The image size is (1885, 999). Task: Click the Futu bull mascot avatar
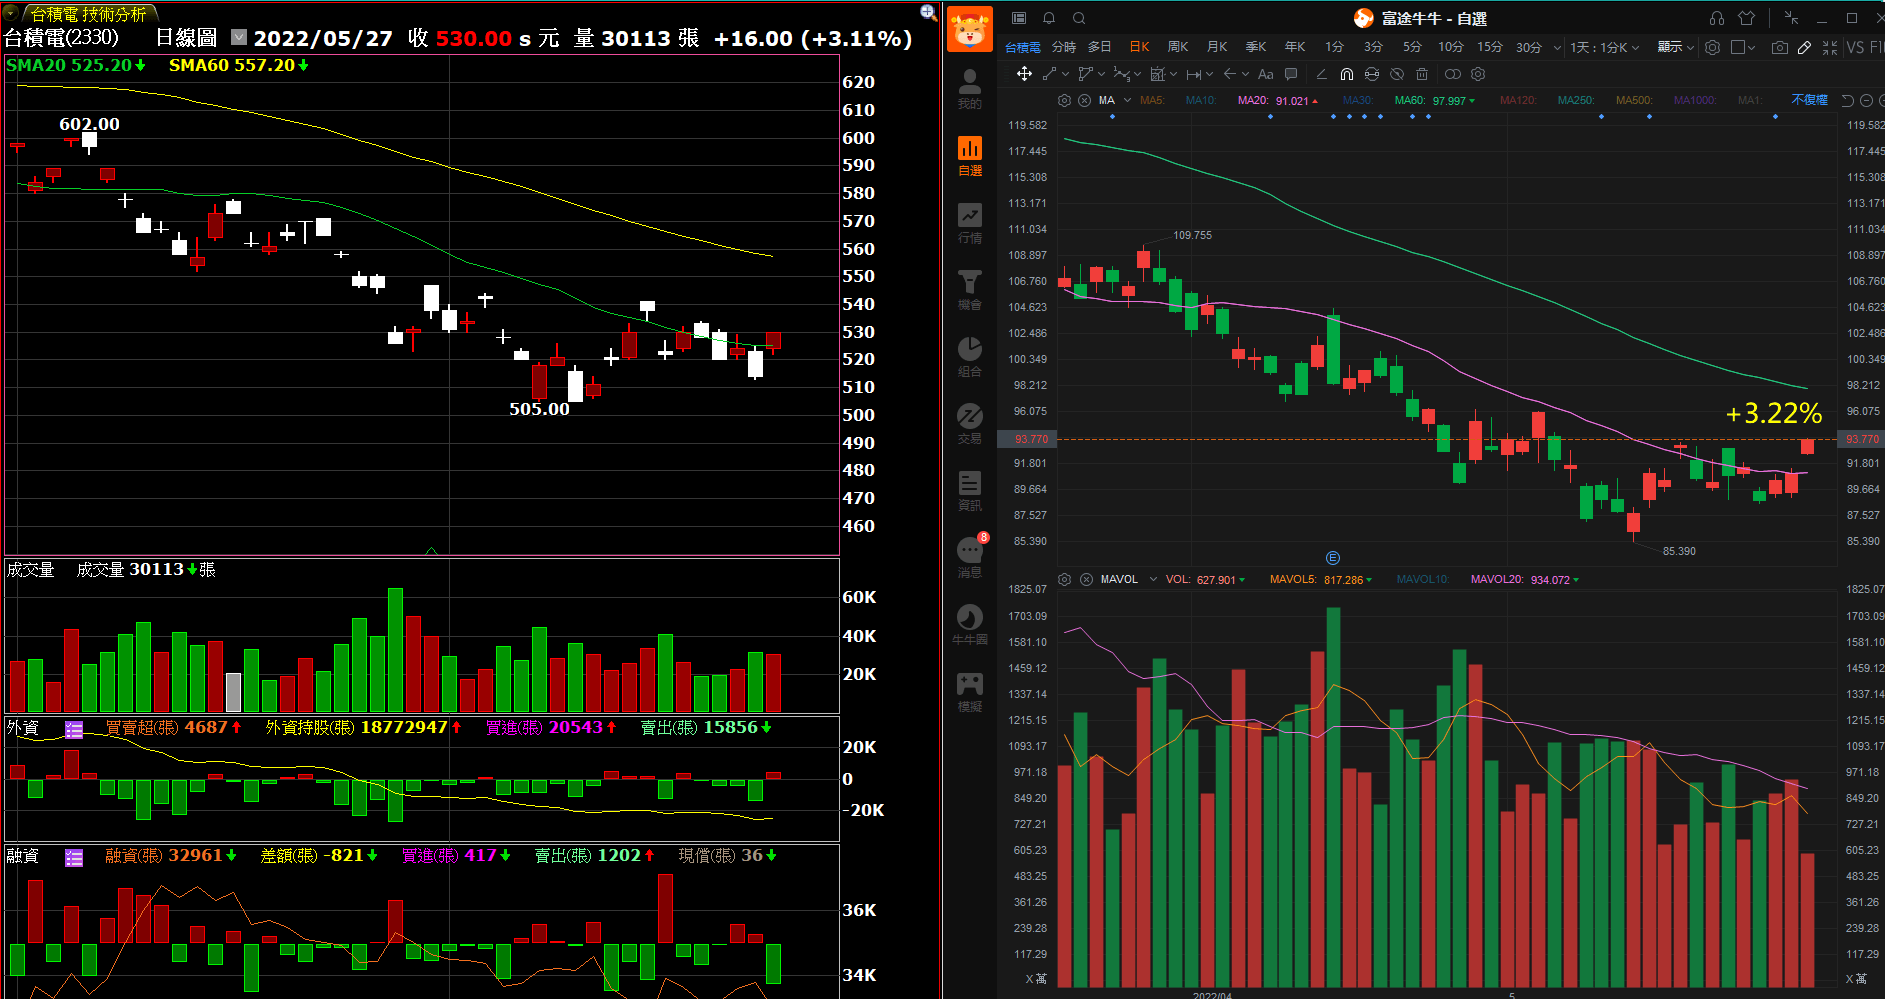[969, 28]
